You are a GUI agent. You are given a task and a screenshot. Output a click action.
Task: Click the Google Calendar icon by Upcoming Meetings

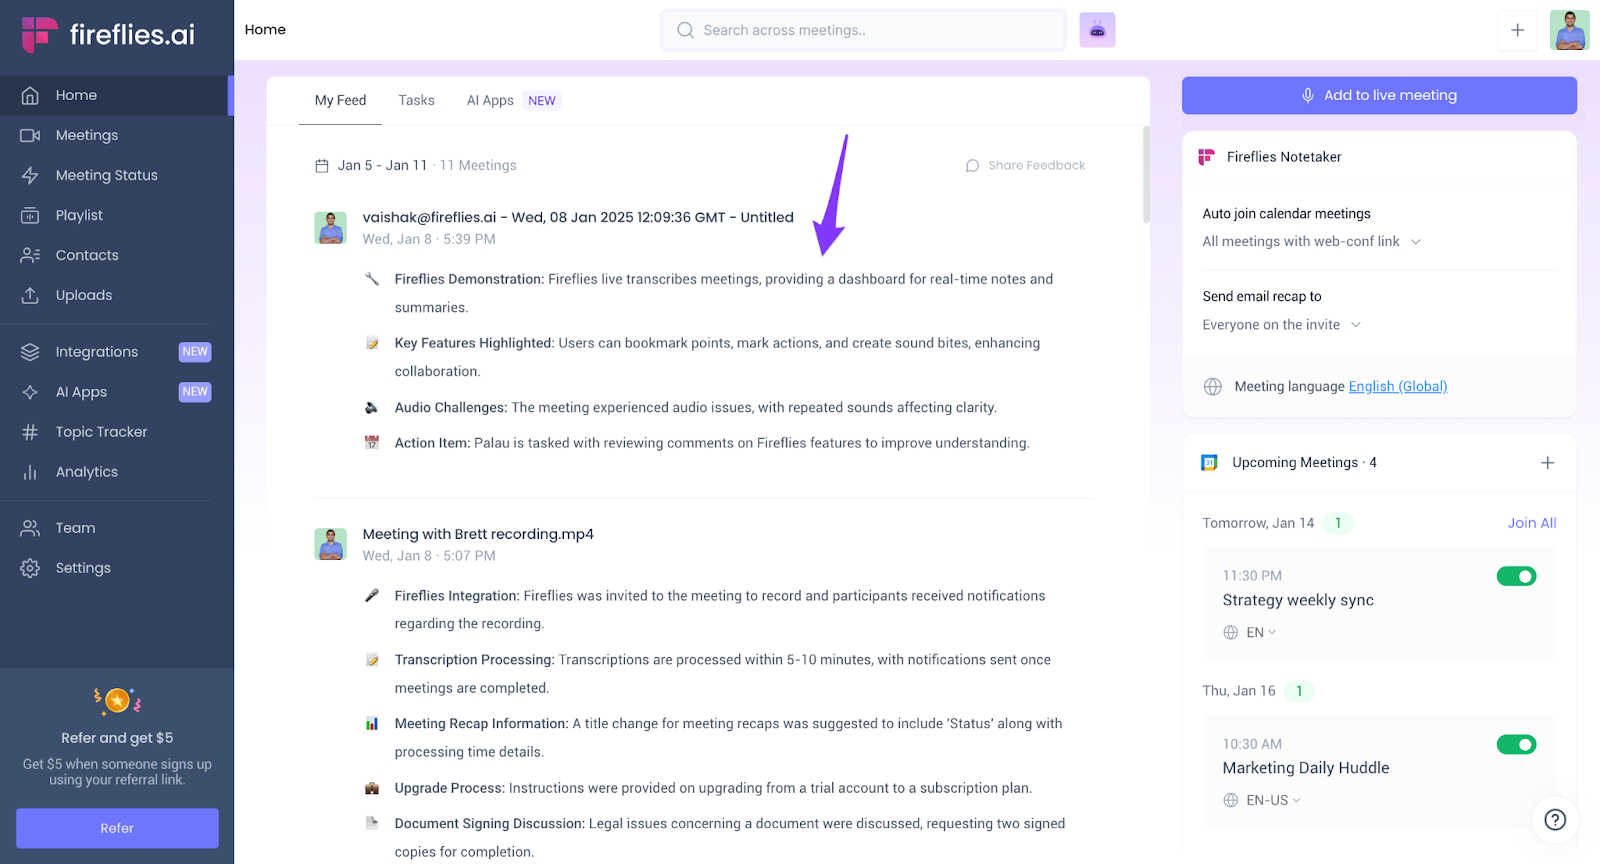coord(1209,463)
